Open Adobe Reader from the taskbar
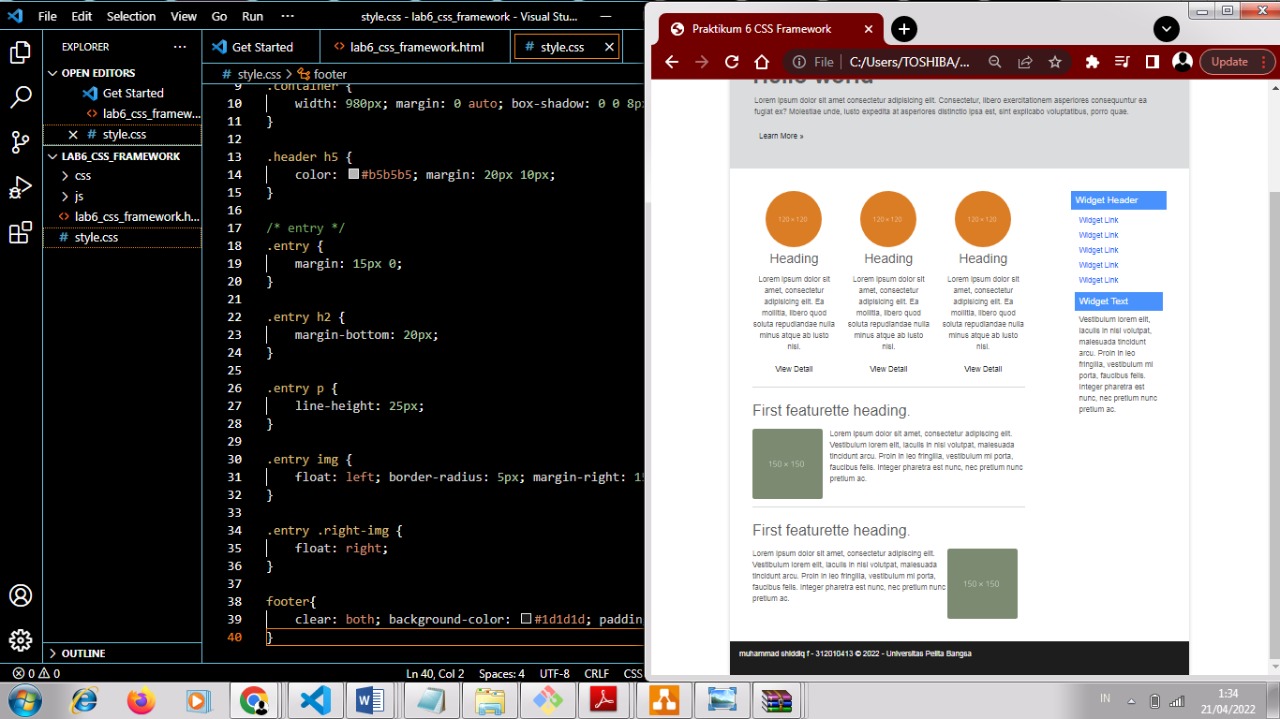The height and width of the screenshot is (719, 1280). [604, 701]
